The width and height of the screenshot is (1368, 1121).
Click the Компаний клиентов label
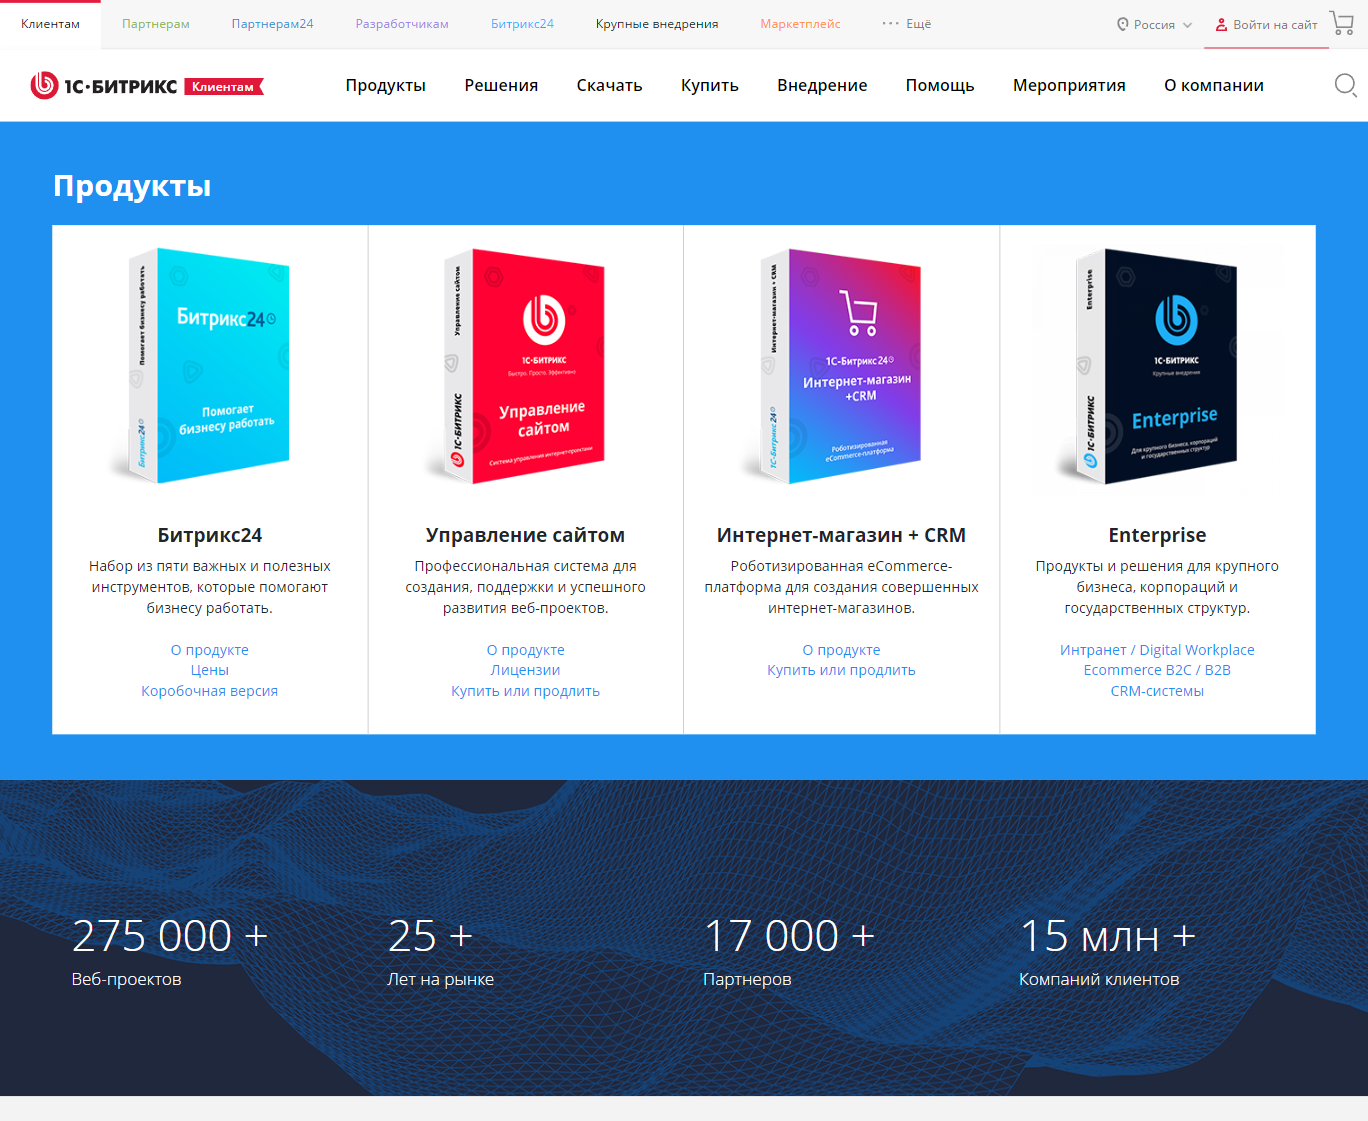tap(1099, 980)
